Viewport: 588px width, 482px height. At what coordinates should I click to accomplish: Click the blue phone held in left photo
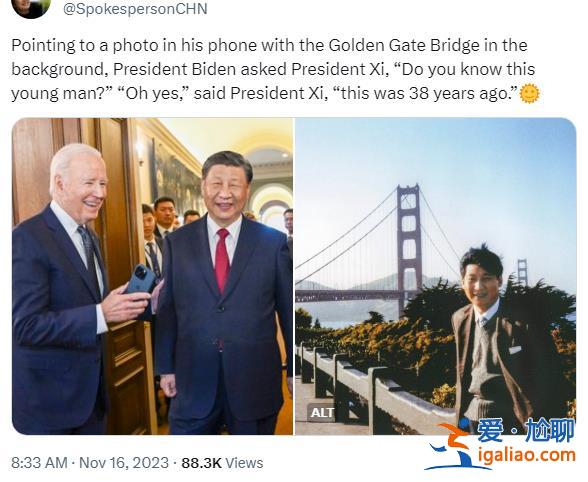pyautogui.click(x=141, y=279)
